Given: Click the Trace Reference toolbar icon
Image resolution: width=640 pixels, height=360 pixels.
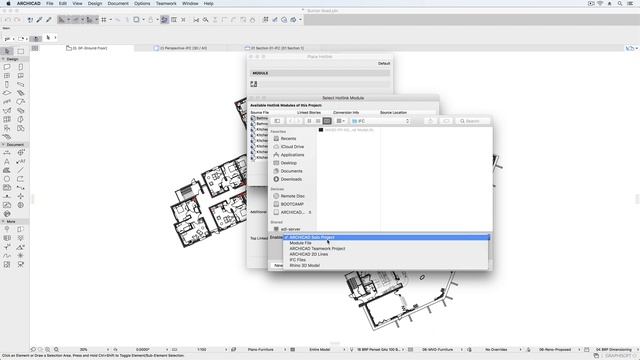Looking at the screenshot, I should (164, 20).
